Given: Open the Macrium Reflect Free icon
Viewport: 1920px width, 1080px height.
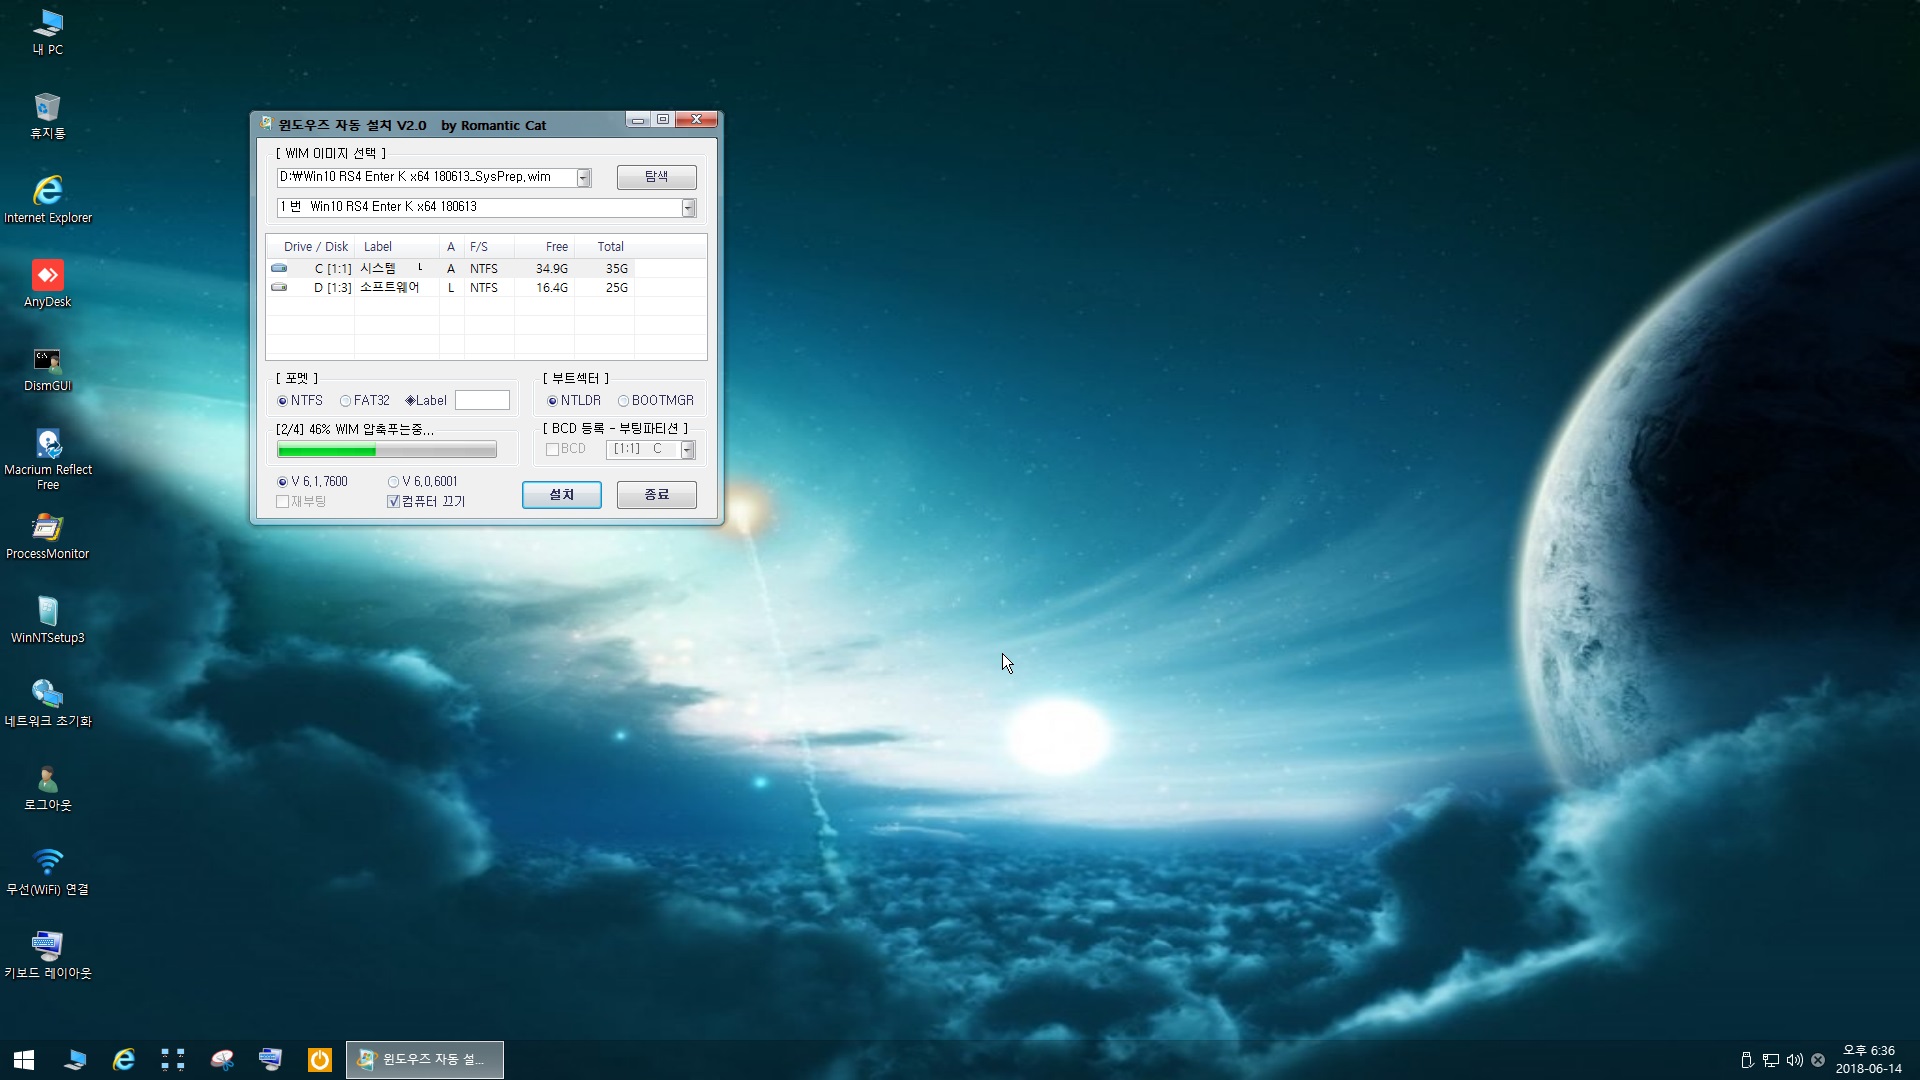Looking at the screenshot, I should 47,459.
